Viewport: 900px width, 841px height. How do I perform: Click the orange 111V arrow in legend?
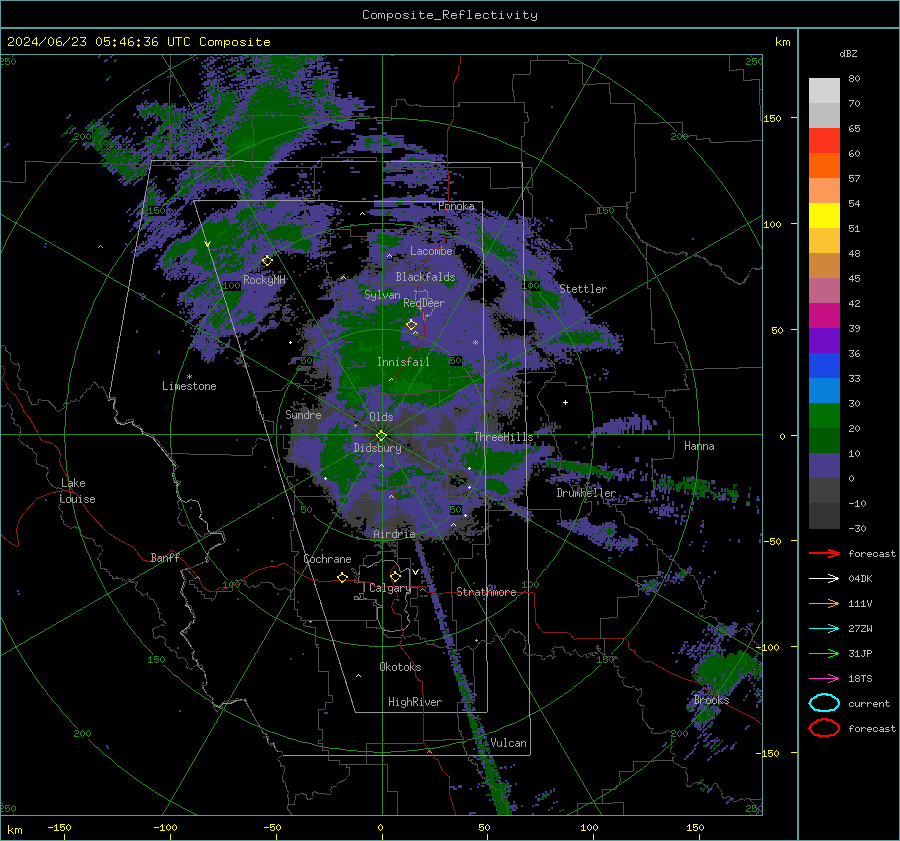coord(824,603)
